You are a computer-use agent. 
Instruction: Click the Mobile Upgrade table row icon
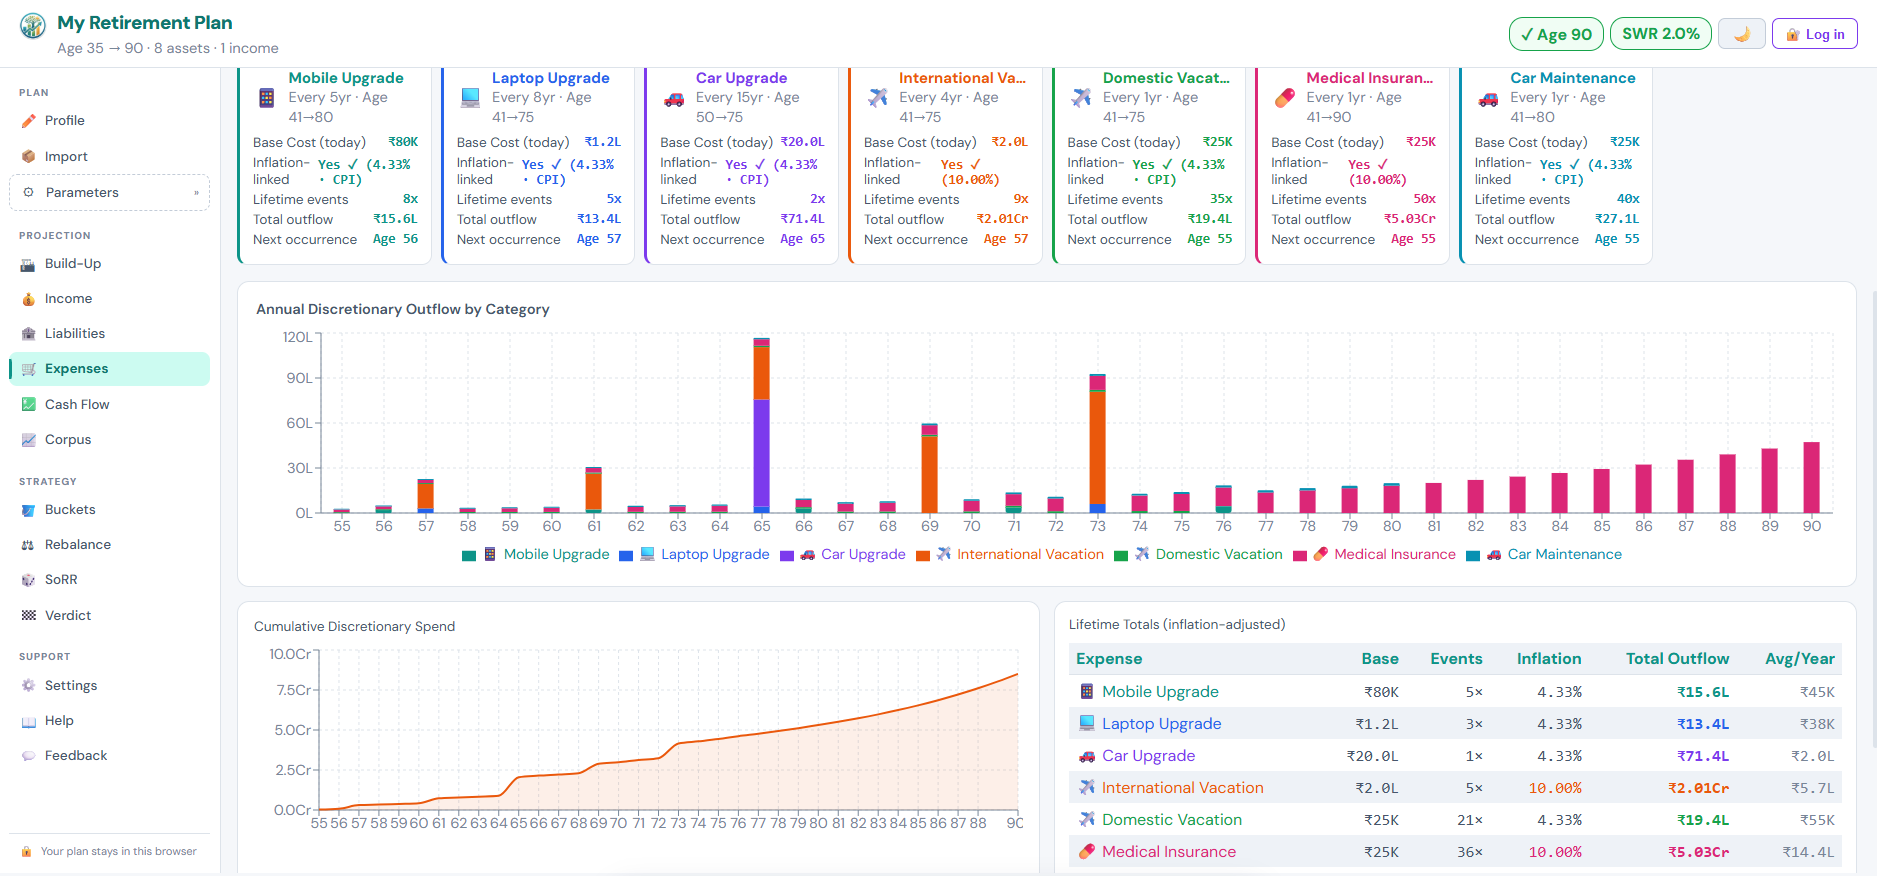pos(1087,692)
